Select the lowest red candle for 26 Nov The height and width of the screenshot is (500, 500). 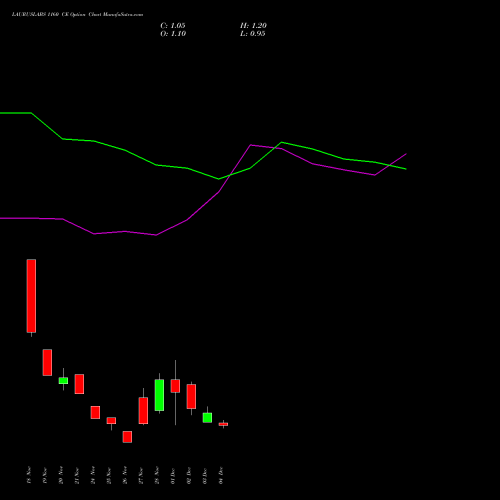127,437
